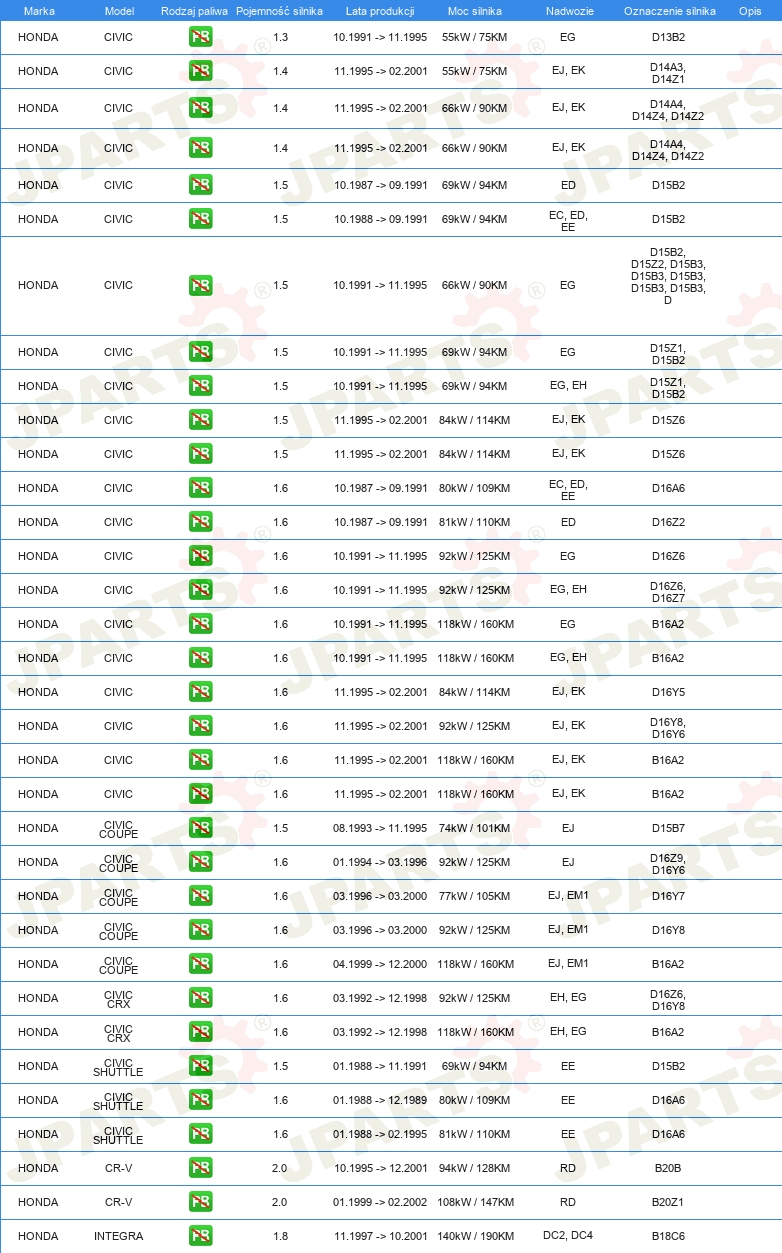Click the fuel icon in the CR-V B20B row
The width and height of the screenshot is (782, 1253).
click(x=200, y=1168)
